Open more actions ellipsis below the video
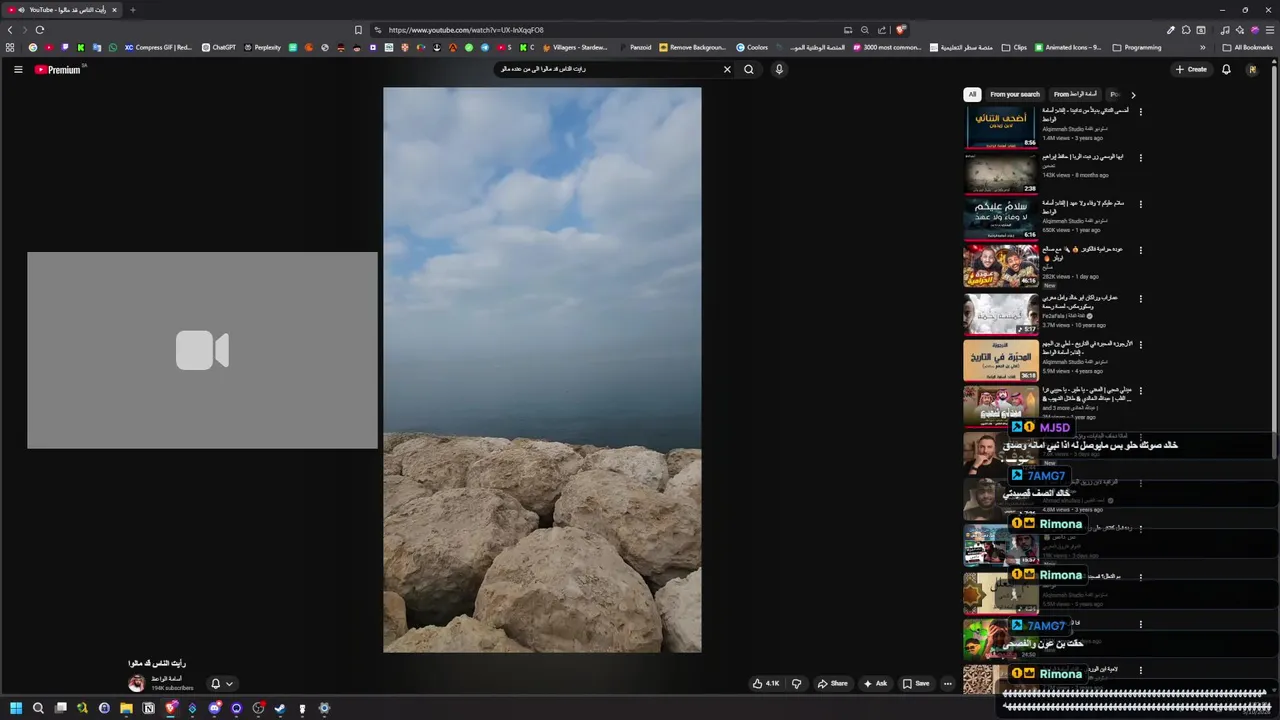 pos(947,684)
